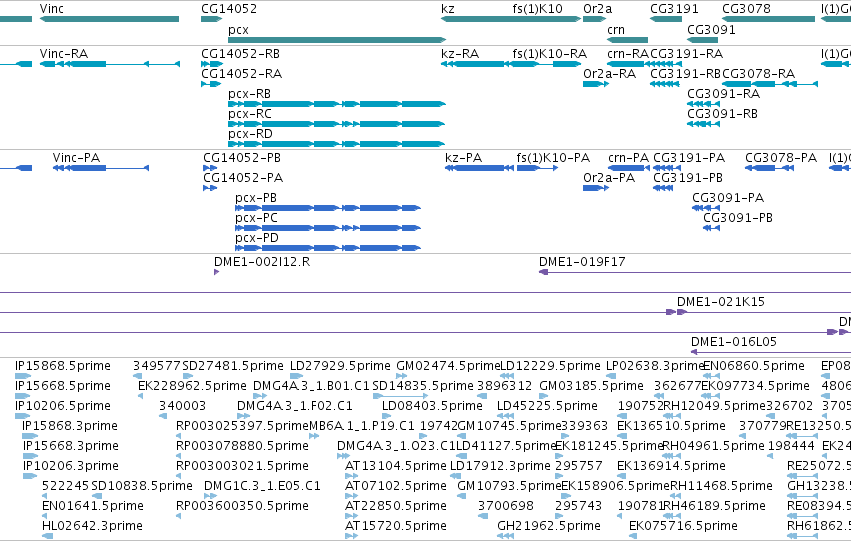This screenshot has height=541, width=851.
Task: Click the EK228962.5prime EST label
Action: click(192, 386)
